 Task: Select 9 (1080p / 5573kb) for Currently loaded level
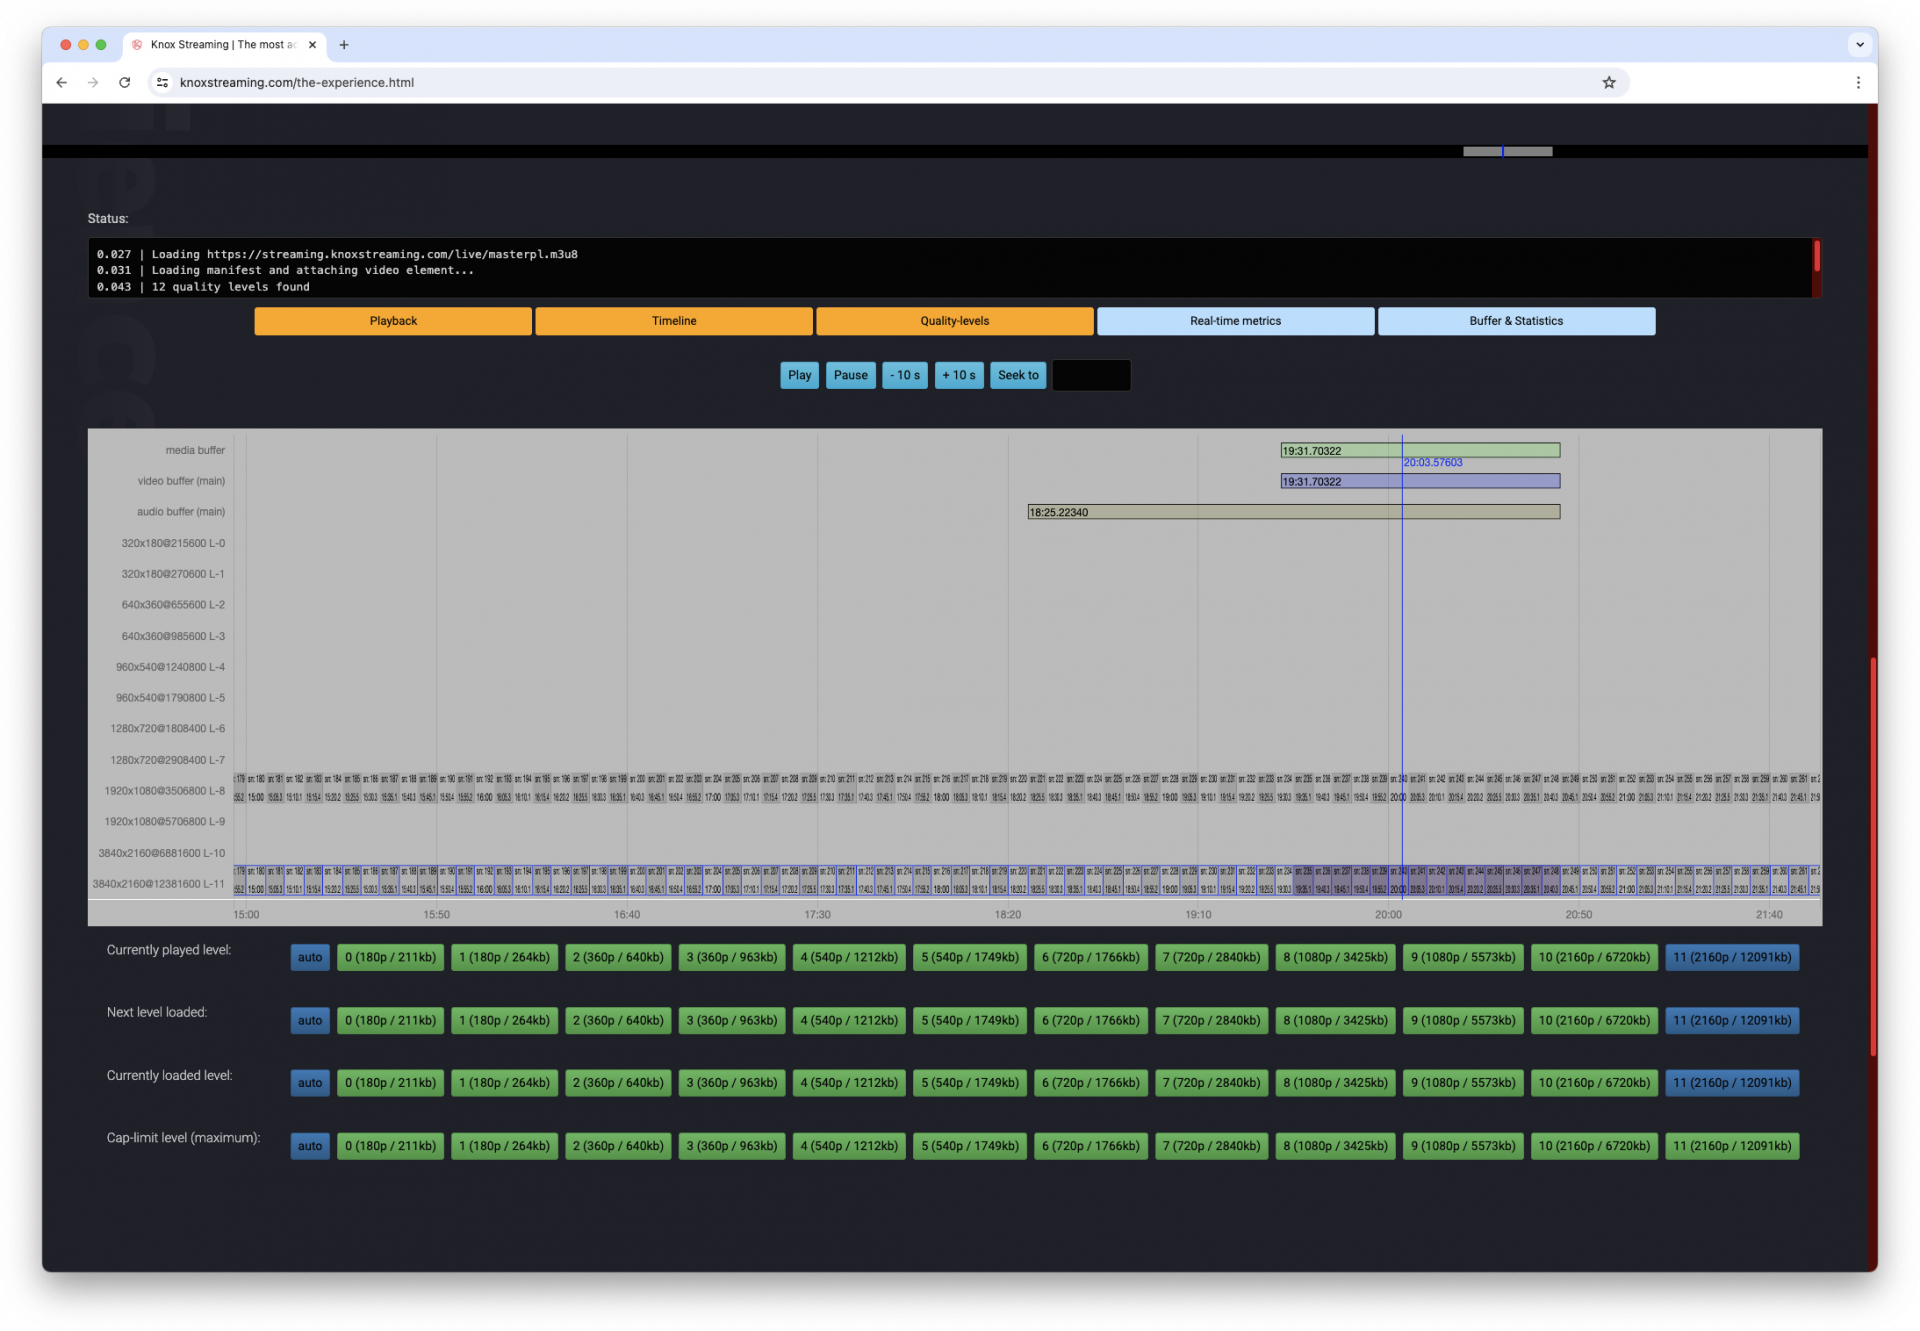pyautogui.click(x=1463, y=1083)
